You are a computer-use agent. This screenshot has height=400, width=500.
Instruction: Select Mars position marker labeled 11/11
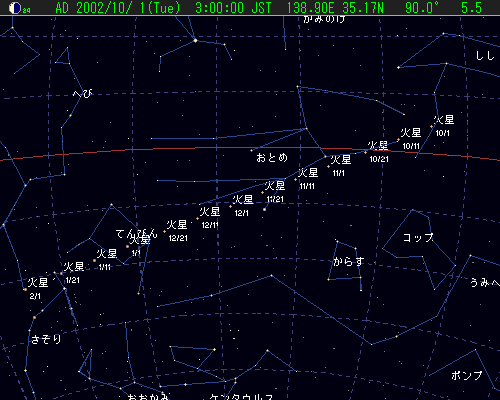coord(295,179)
